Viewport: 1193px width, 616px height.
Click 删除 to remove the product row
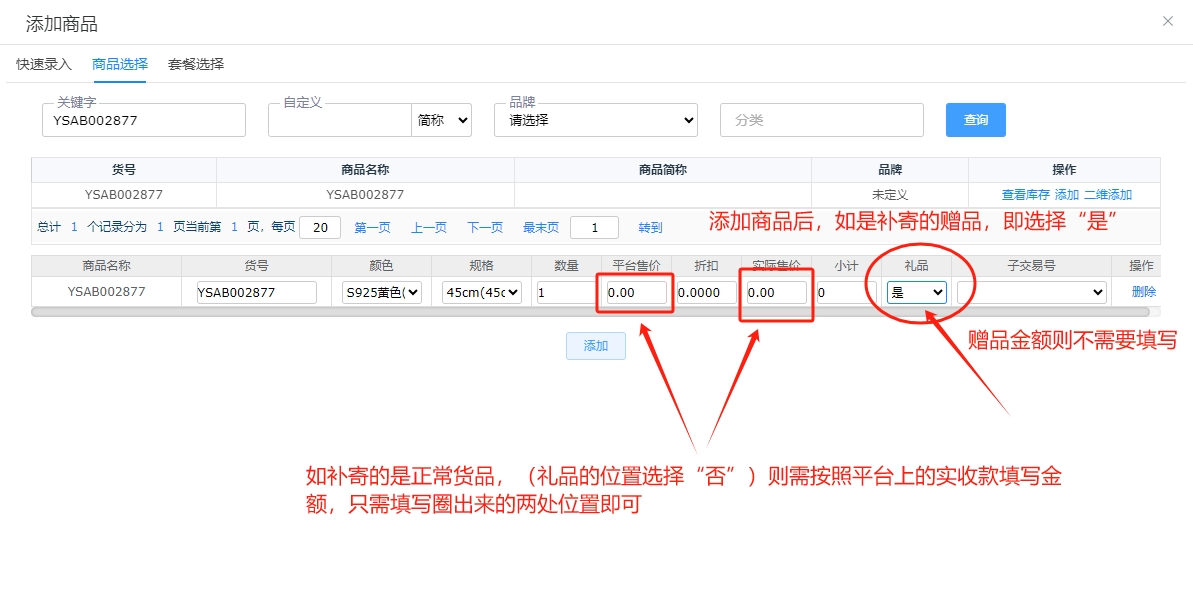[x=1144, y=292]
